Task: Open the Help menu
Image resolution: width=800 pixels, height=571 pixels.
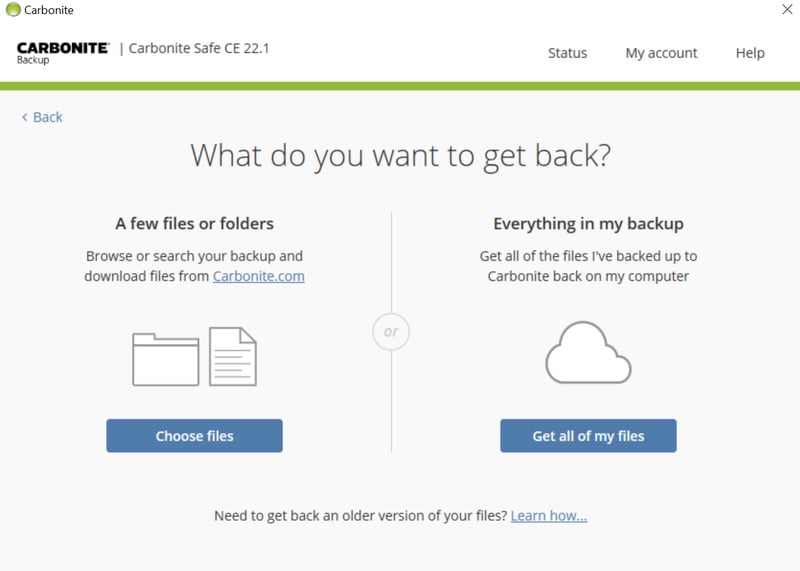Action: (x=750, y=53)
